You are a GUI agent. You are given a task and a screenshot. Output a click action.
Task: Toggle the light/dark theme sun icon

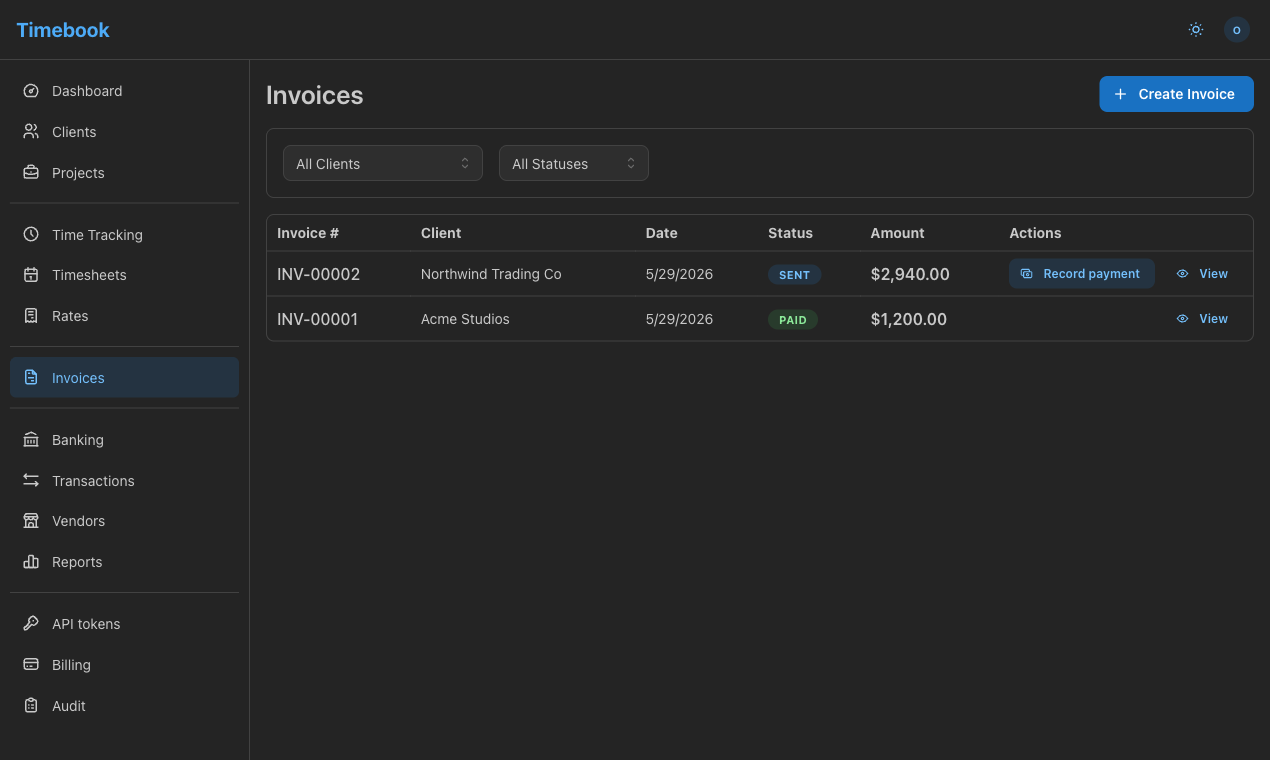click(1196, 30)
